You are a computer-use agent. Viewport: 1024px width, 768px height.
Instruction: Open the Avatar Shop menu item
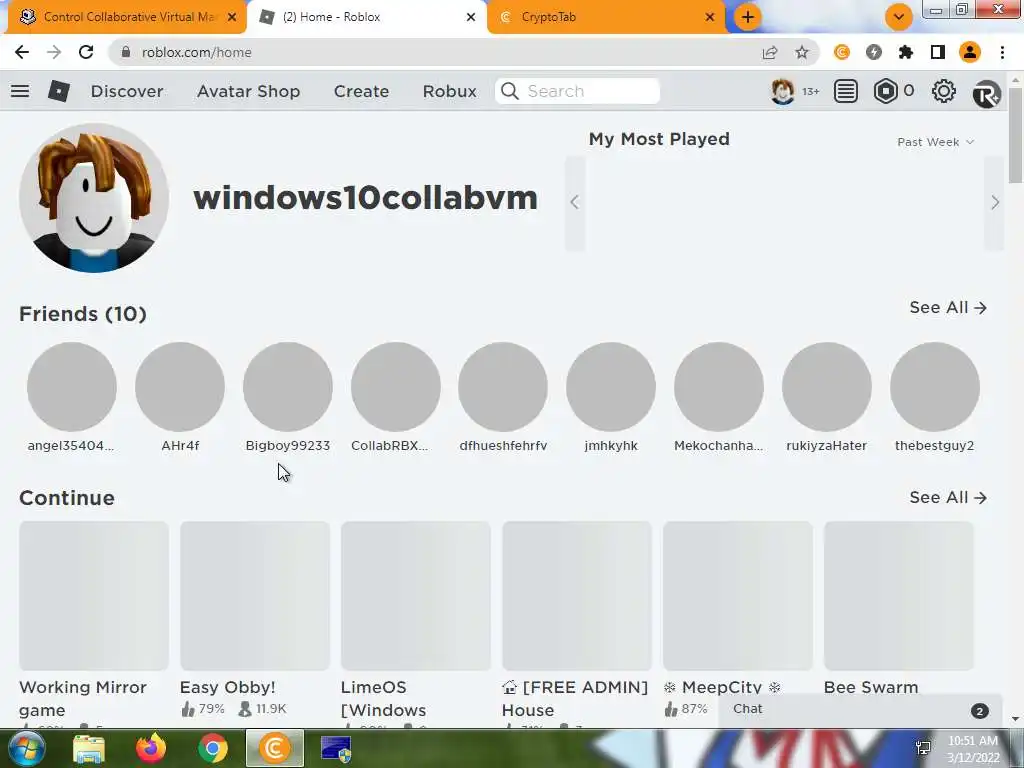248,91
